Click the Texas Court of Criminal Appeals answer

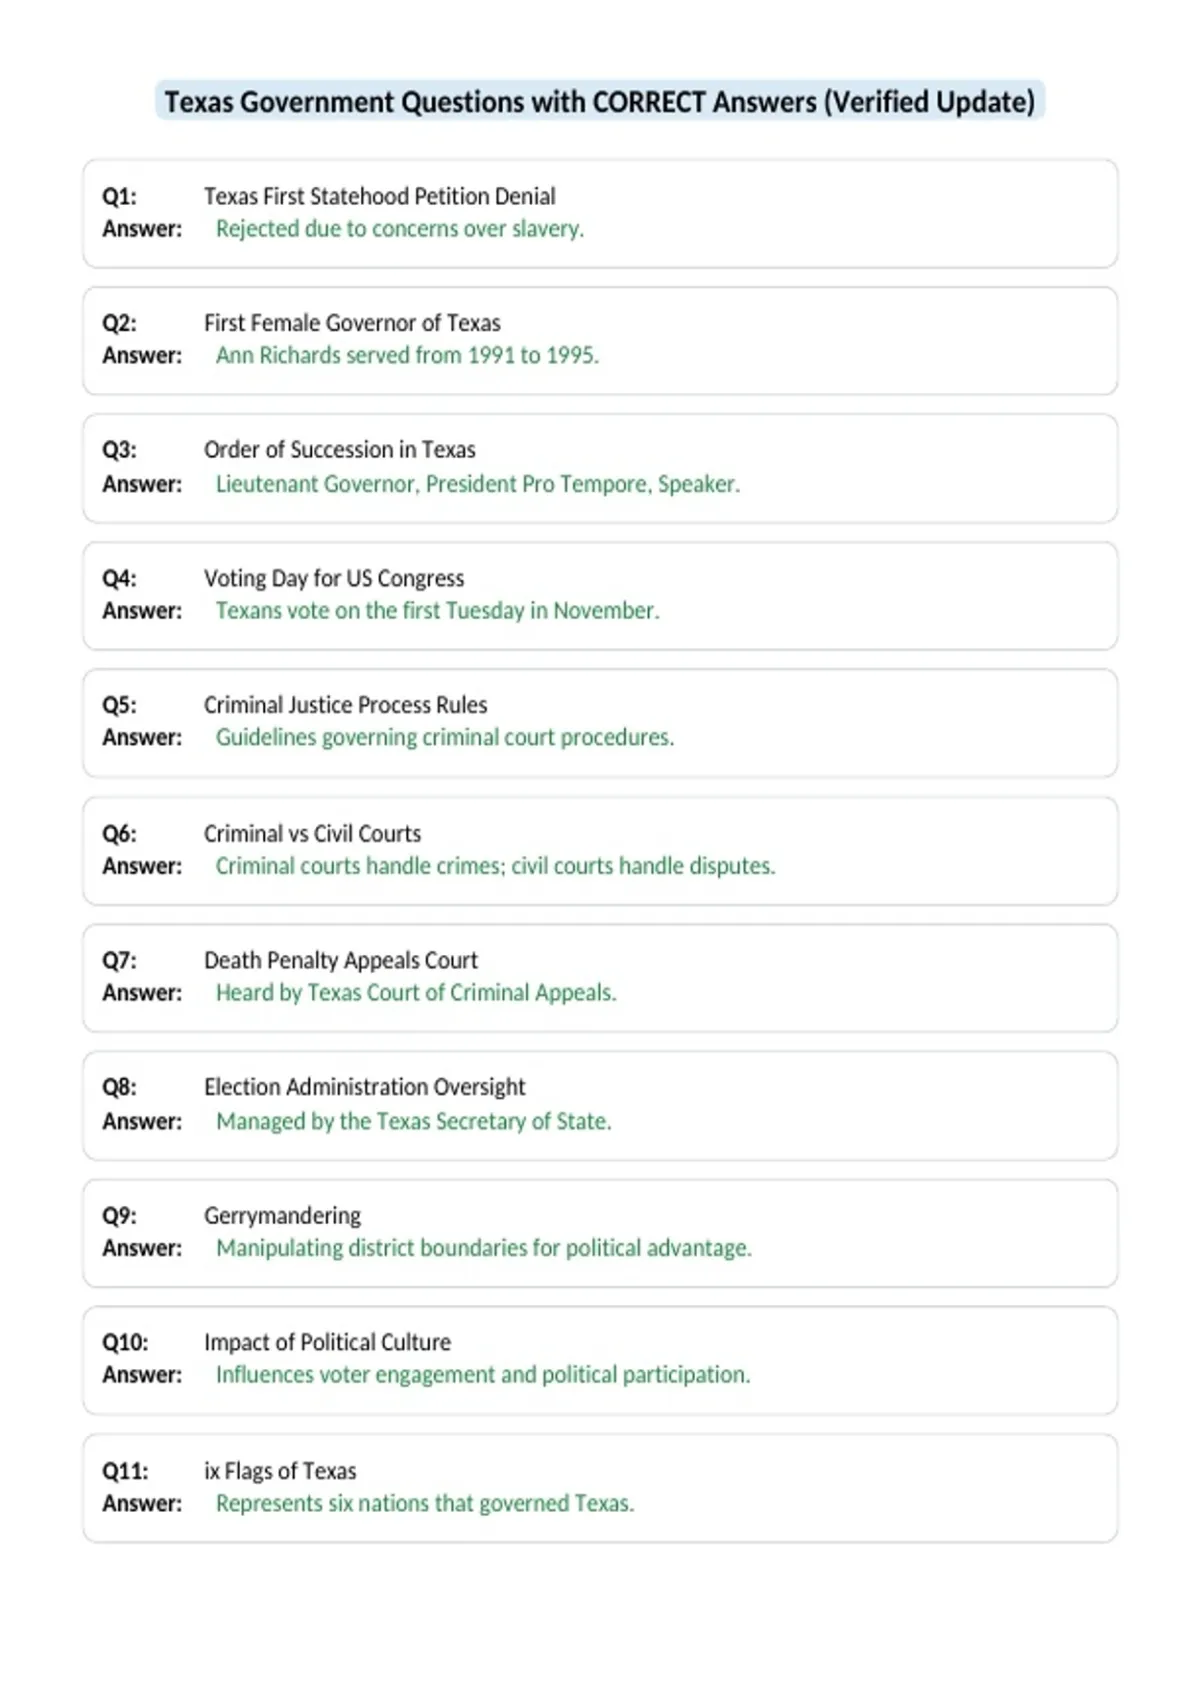click(416, 992)
